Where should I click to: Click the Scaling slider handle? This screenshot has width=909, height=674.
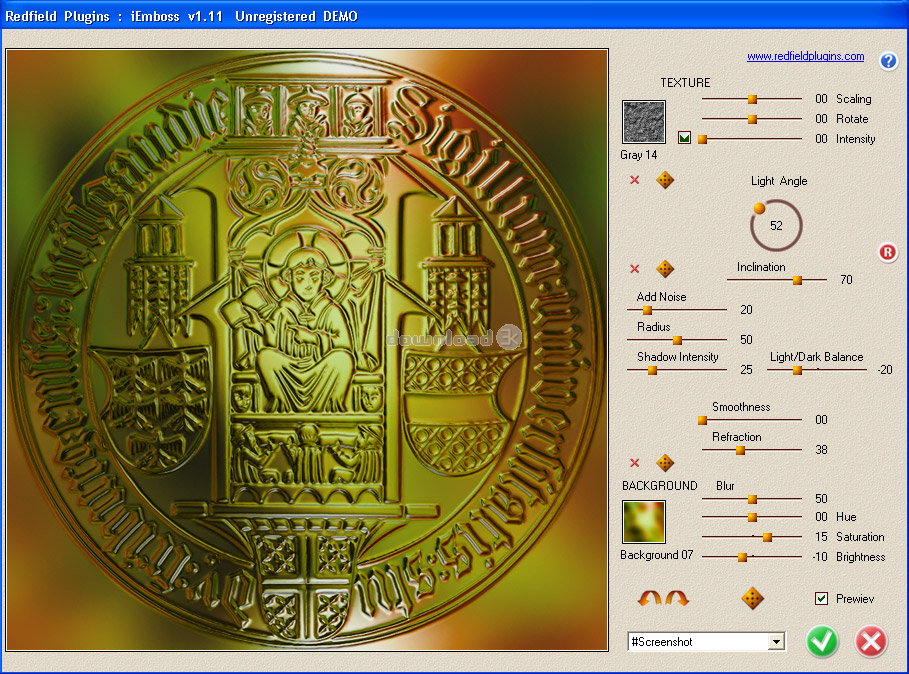pyautogui.click(x=752, y=99)
